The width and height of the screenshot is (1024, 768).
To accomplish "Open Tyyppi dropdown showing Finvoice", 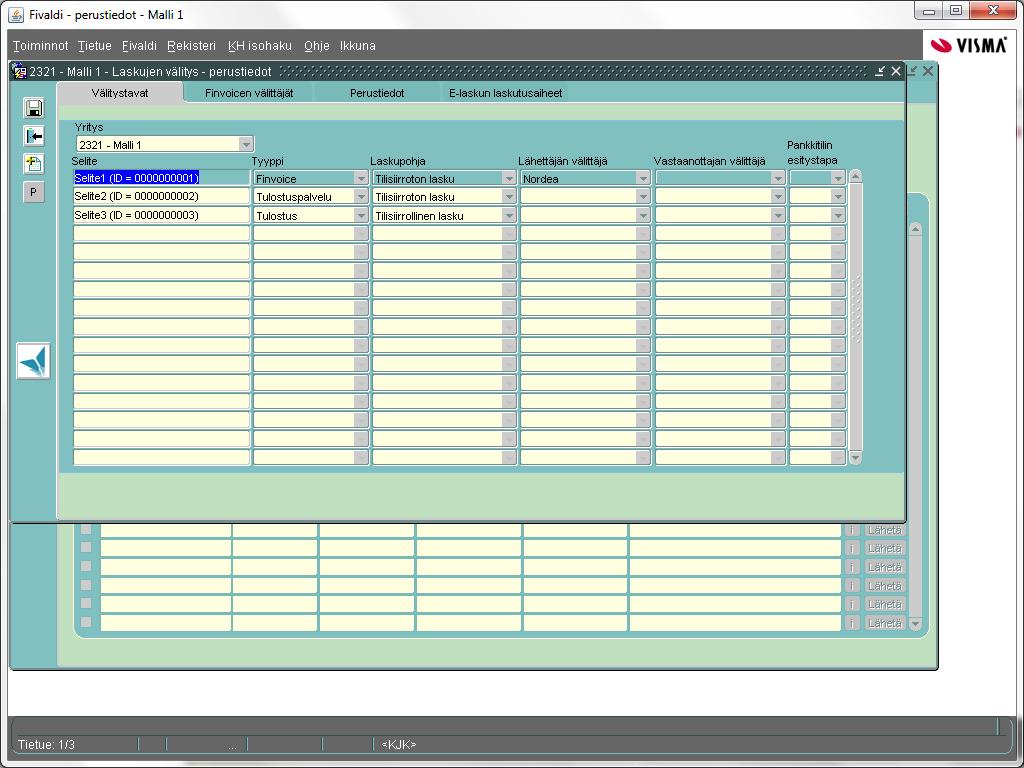I will click(360, 178).
